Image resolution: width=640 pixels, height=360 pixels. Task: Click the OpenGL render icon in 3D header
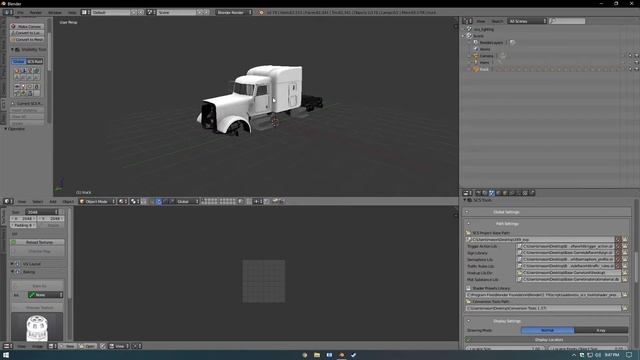pyautogui.click(x=276, y=201)
